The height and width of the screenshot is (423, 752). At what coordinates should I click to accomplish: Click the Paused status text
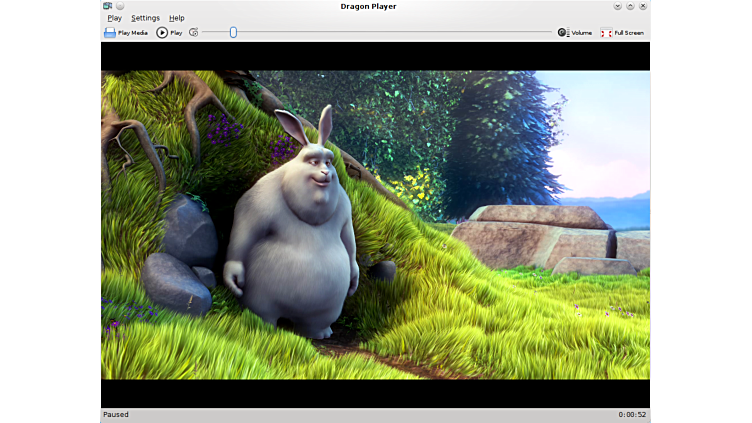(116, 414)
